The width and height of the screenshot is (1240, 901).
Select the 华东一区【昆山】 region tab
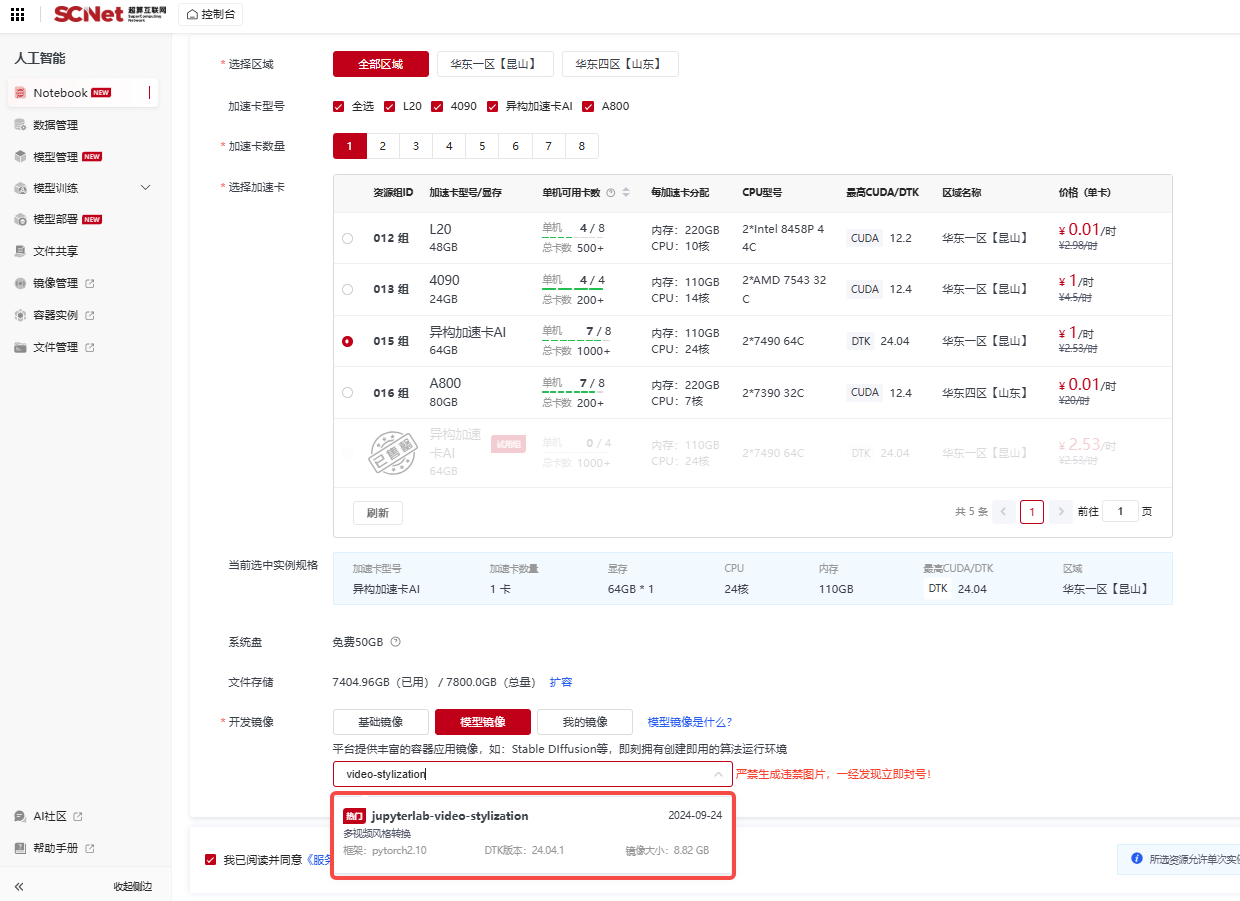(495, 64)
